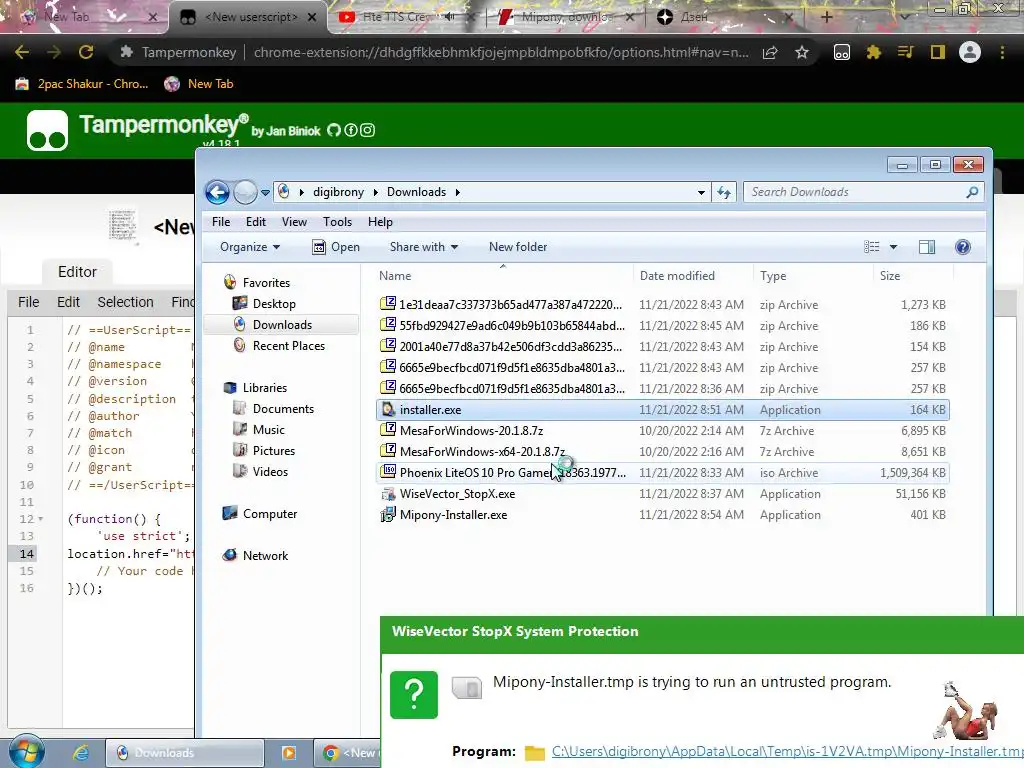1024x768 pixels.
Task: Click New folder button
Action: [518, 247]
